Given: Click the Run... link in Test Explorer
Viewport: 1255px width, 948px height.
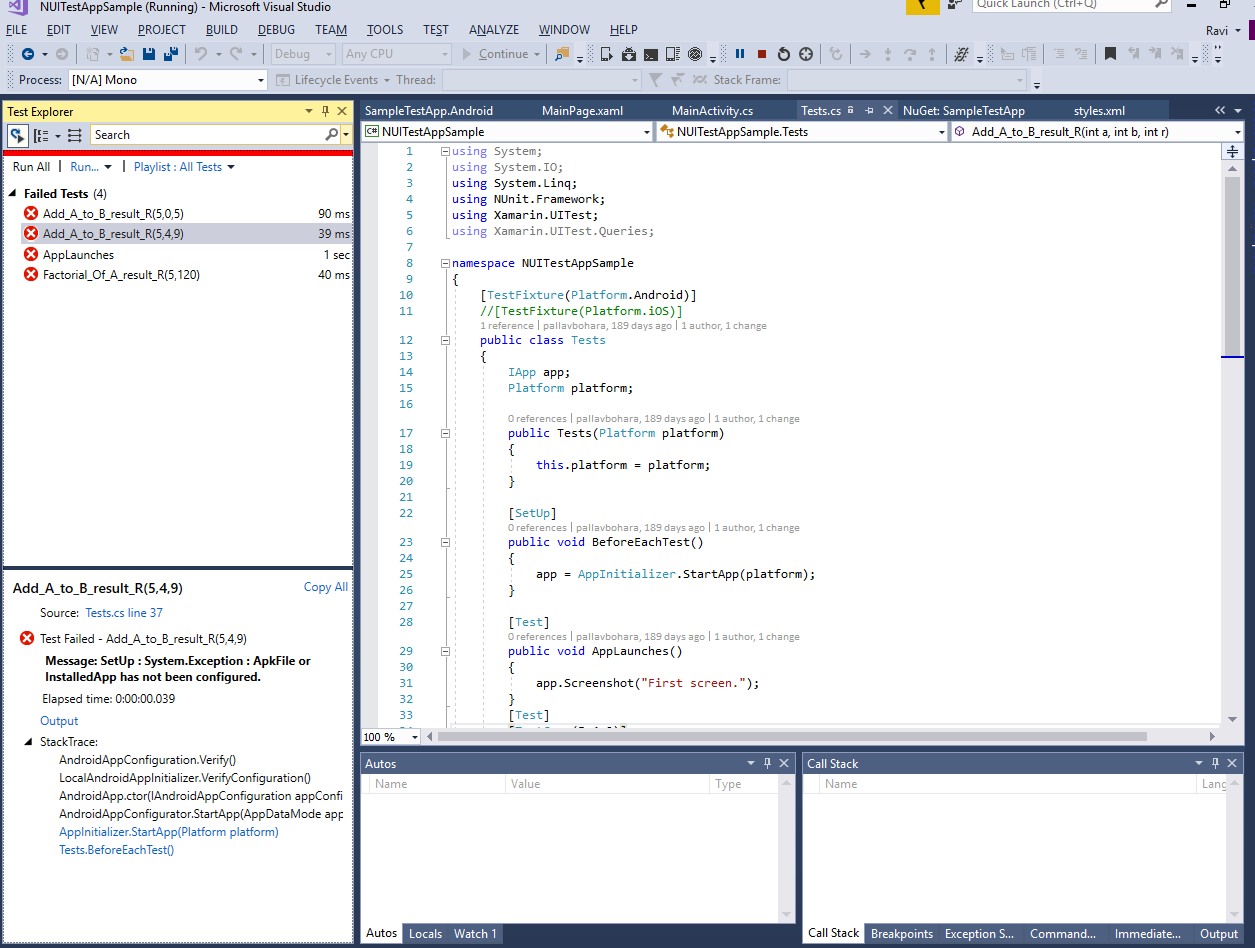Looking at the screenshot, I should tap(84, 167).
